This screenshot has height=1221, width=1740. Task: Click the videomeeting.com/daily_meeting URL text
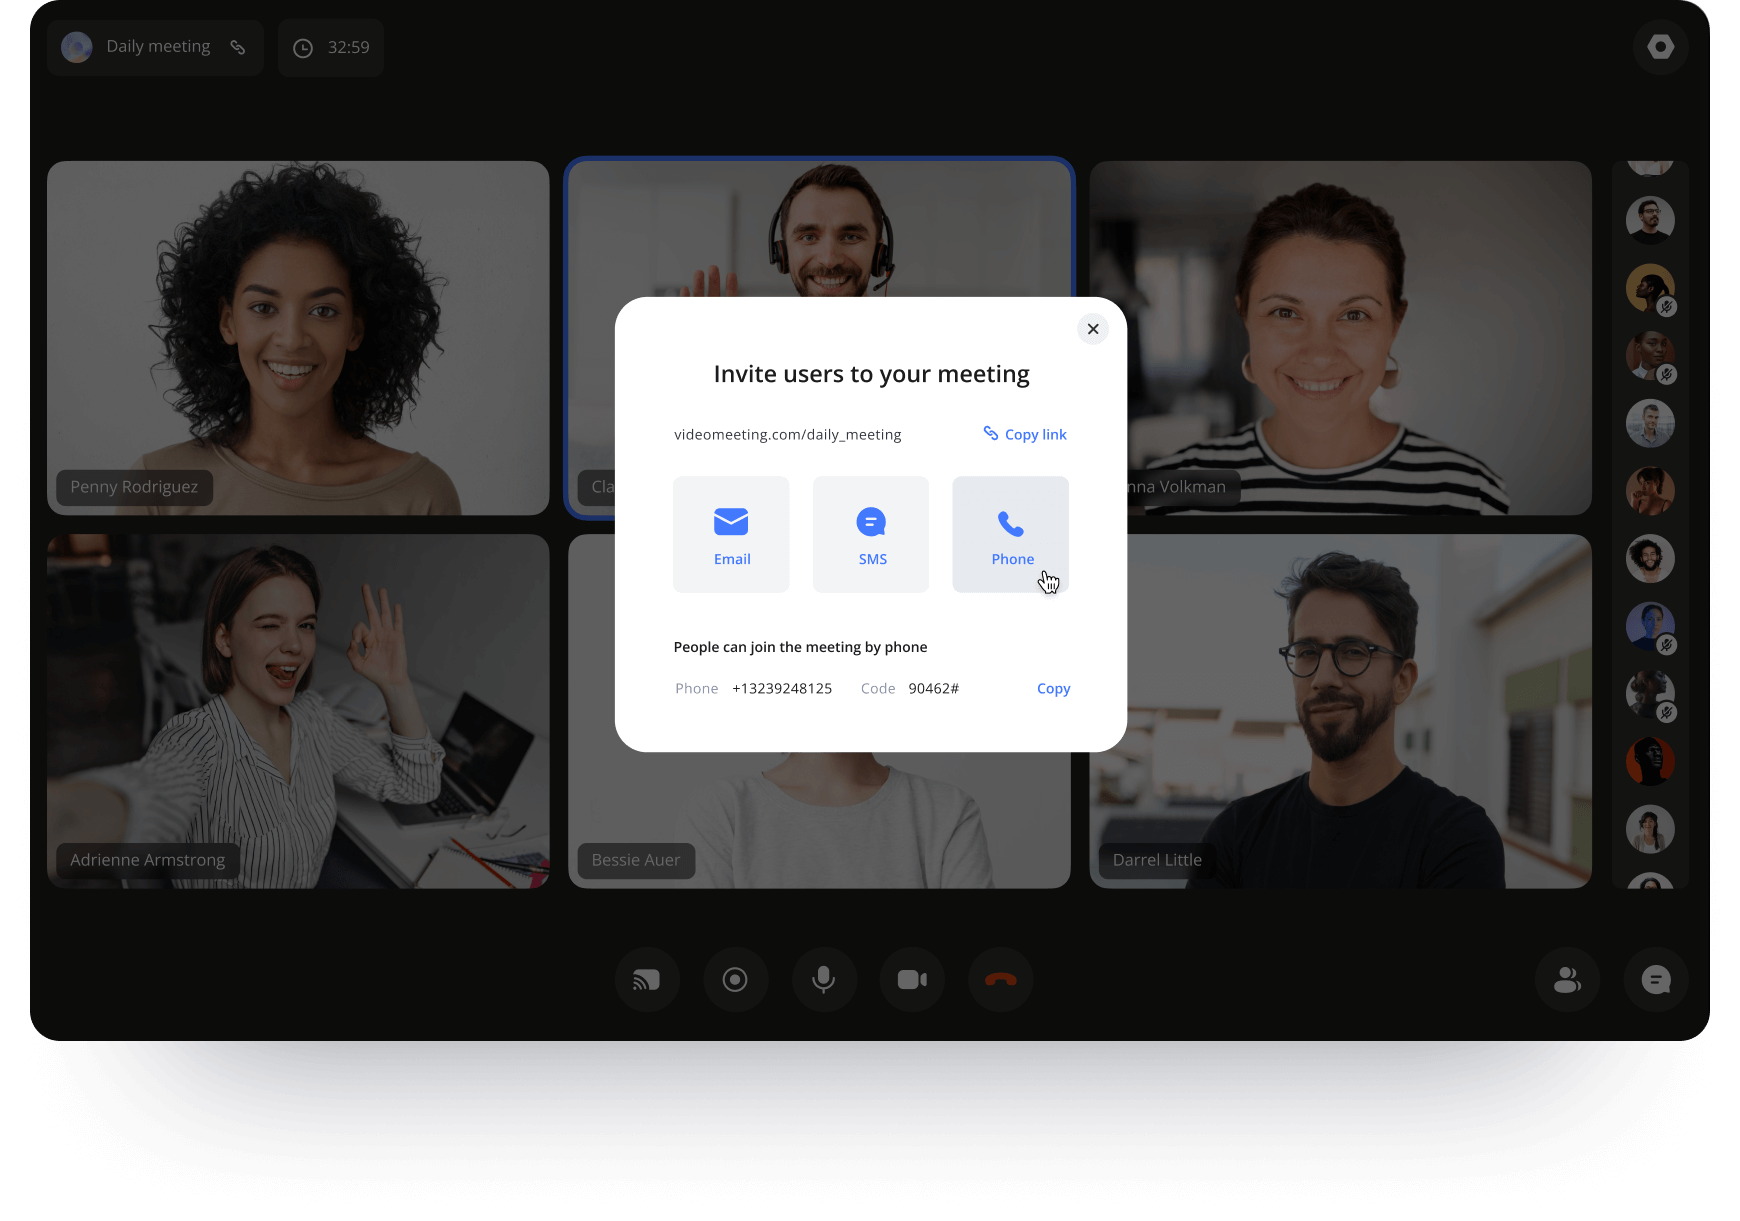click(x=788, y=435)
